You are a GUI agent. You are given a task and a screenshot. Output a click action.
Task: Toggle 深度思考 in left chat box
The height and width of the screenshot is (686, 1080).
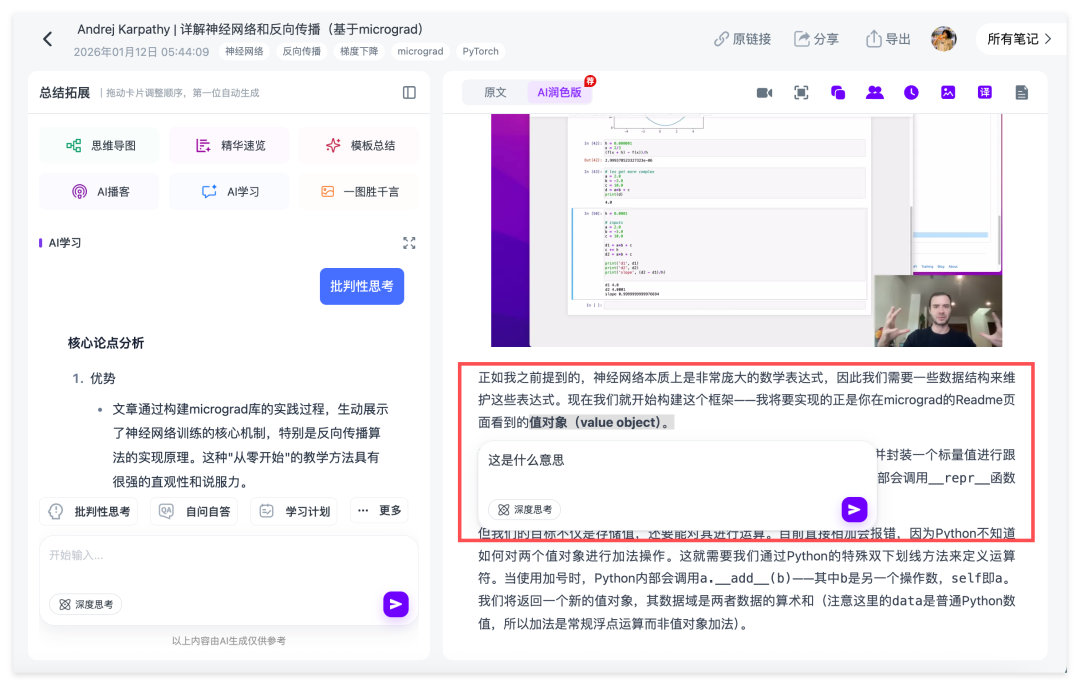pos(86,604)
